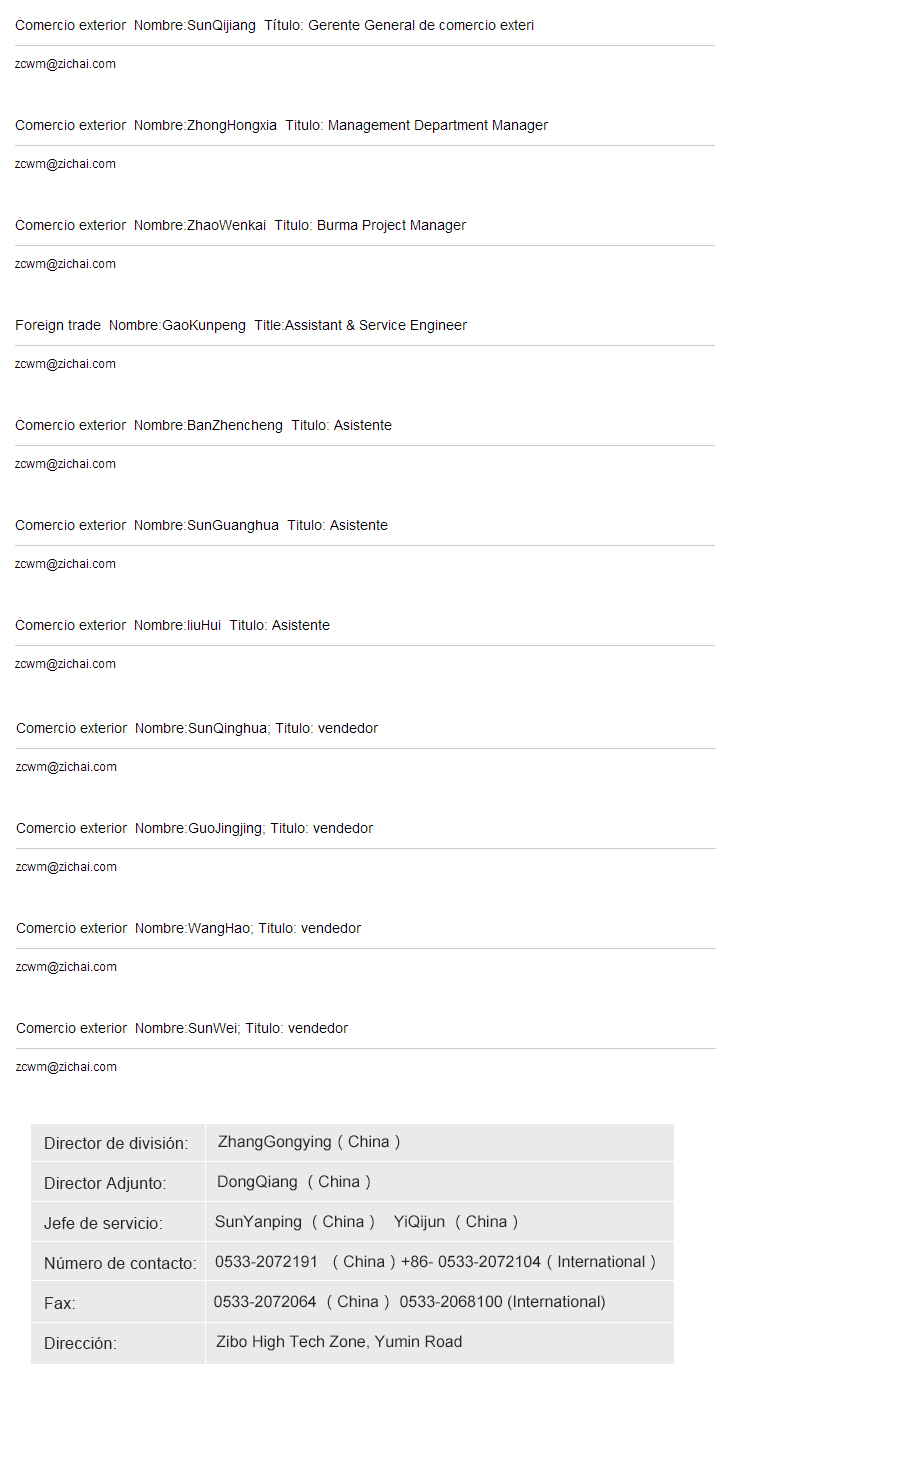Viewport: 900px width, 1460px height.
Task: Click the email under GuoJingjing's entry
Action: pos(66,867)
